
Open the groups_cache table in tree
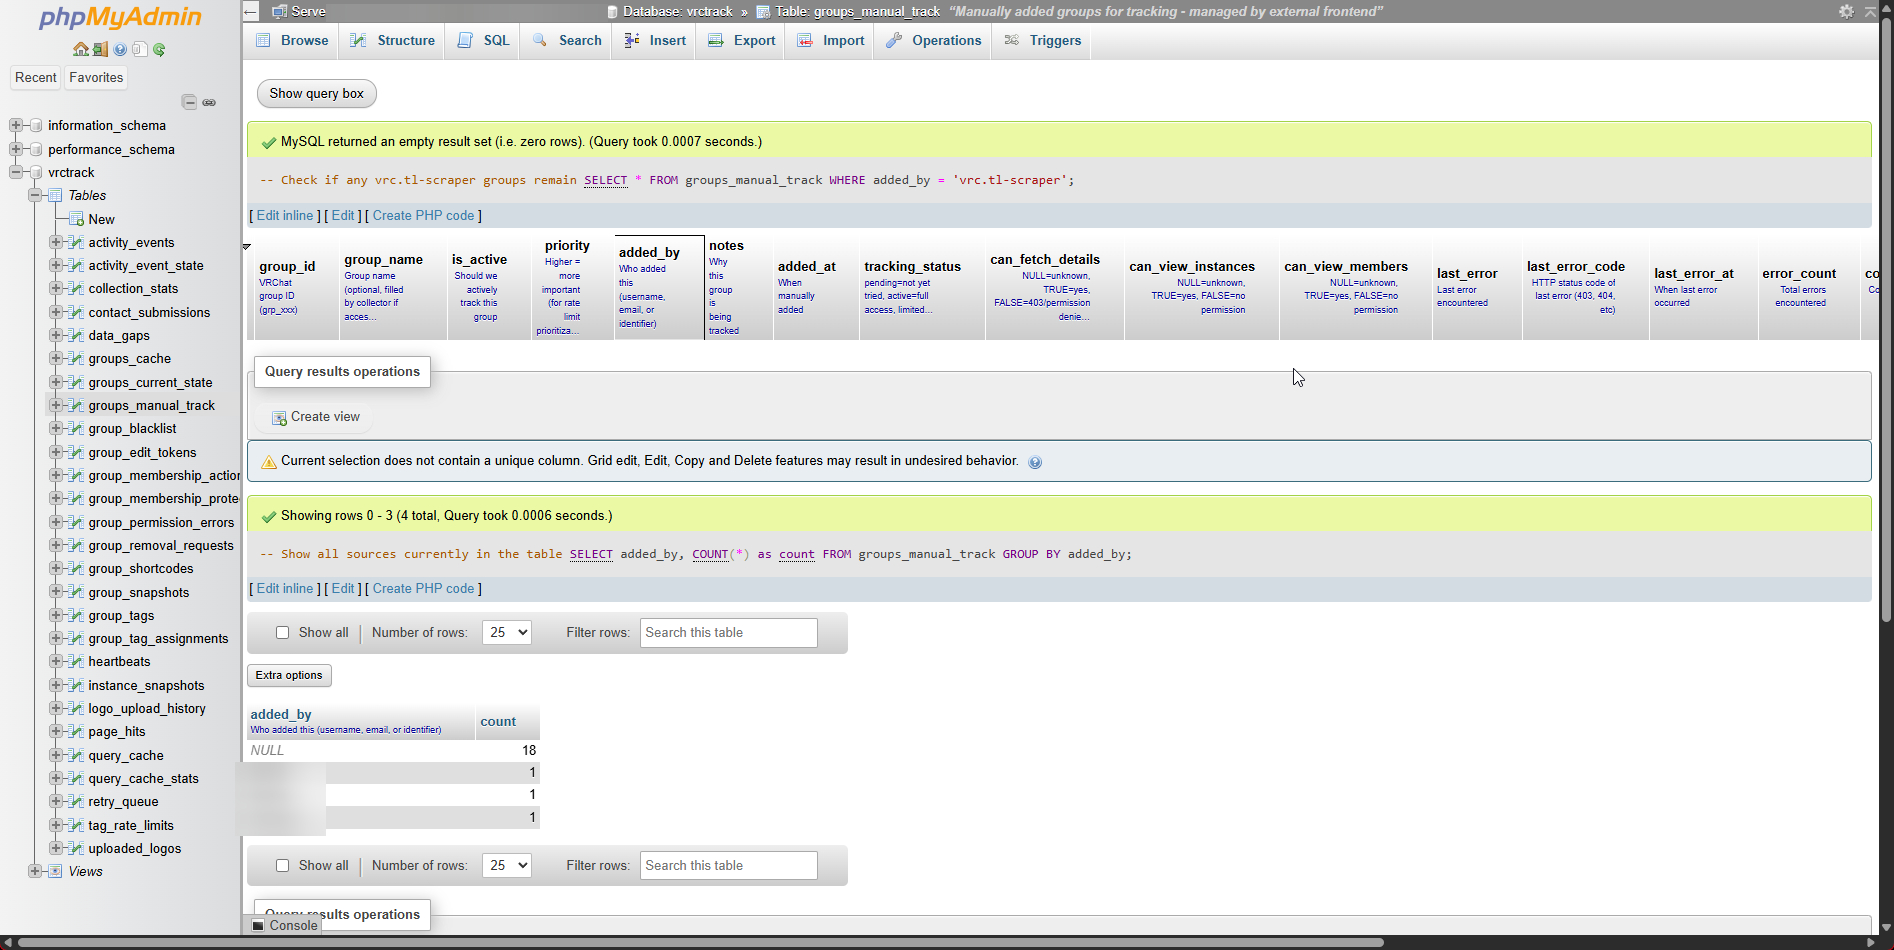click(129, 359)
